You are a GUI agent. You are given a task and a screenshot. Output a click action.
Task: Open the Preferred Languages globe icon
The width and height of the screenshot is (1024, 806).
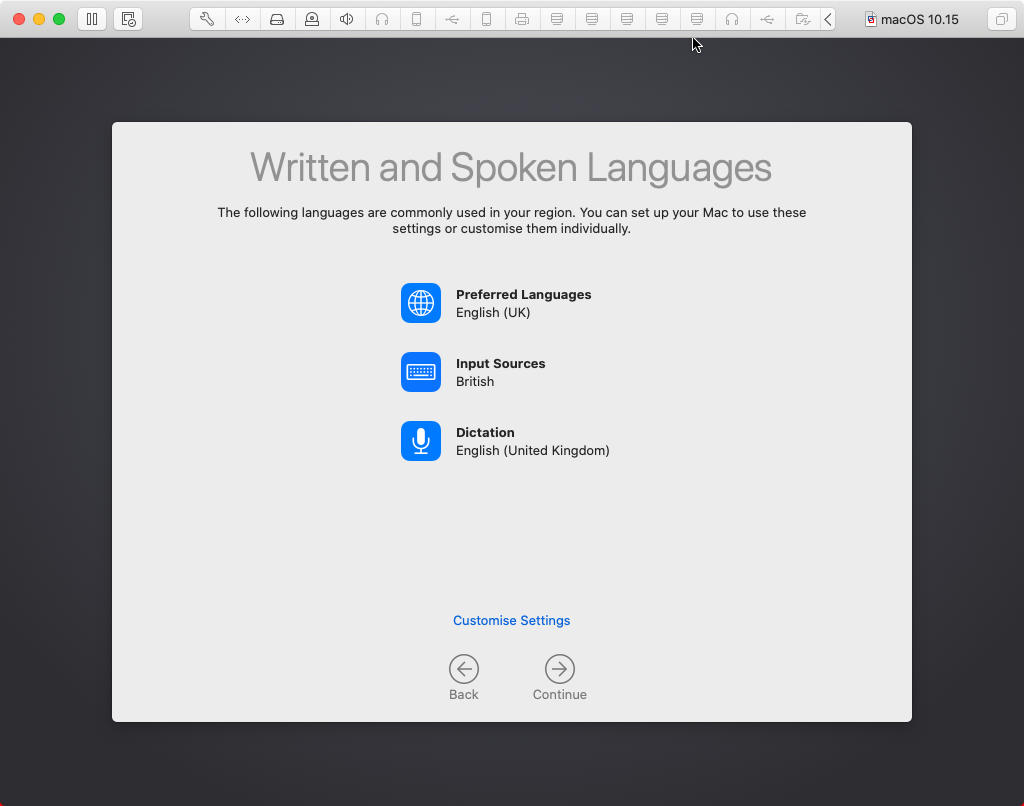click(x=420, y=303)
